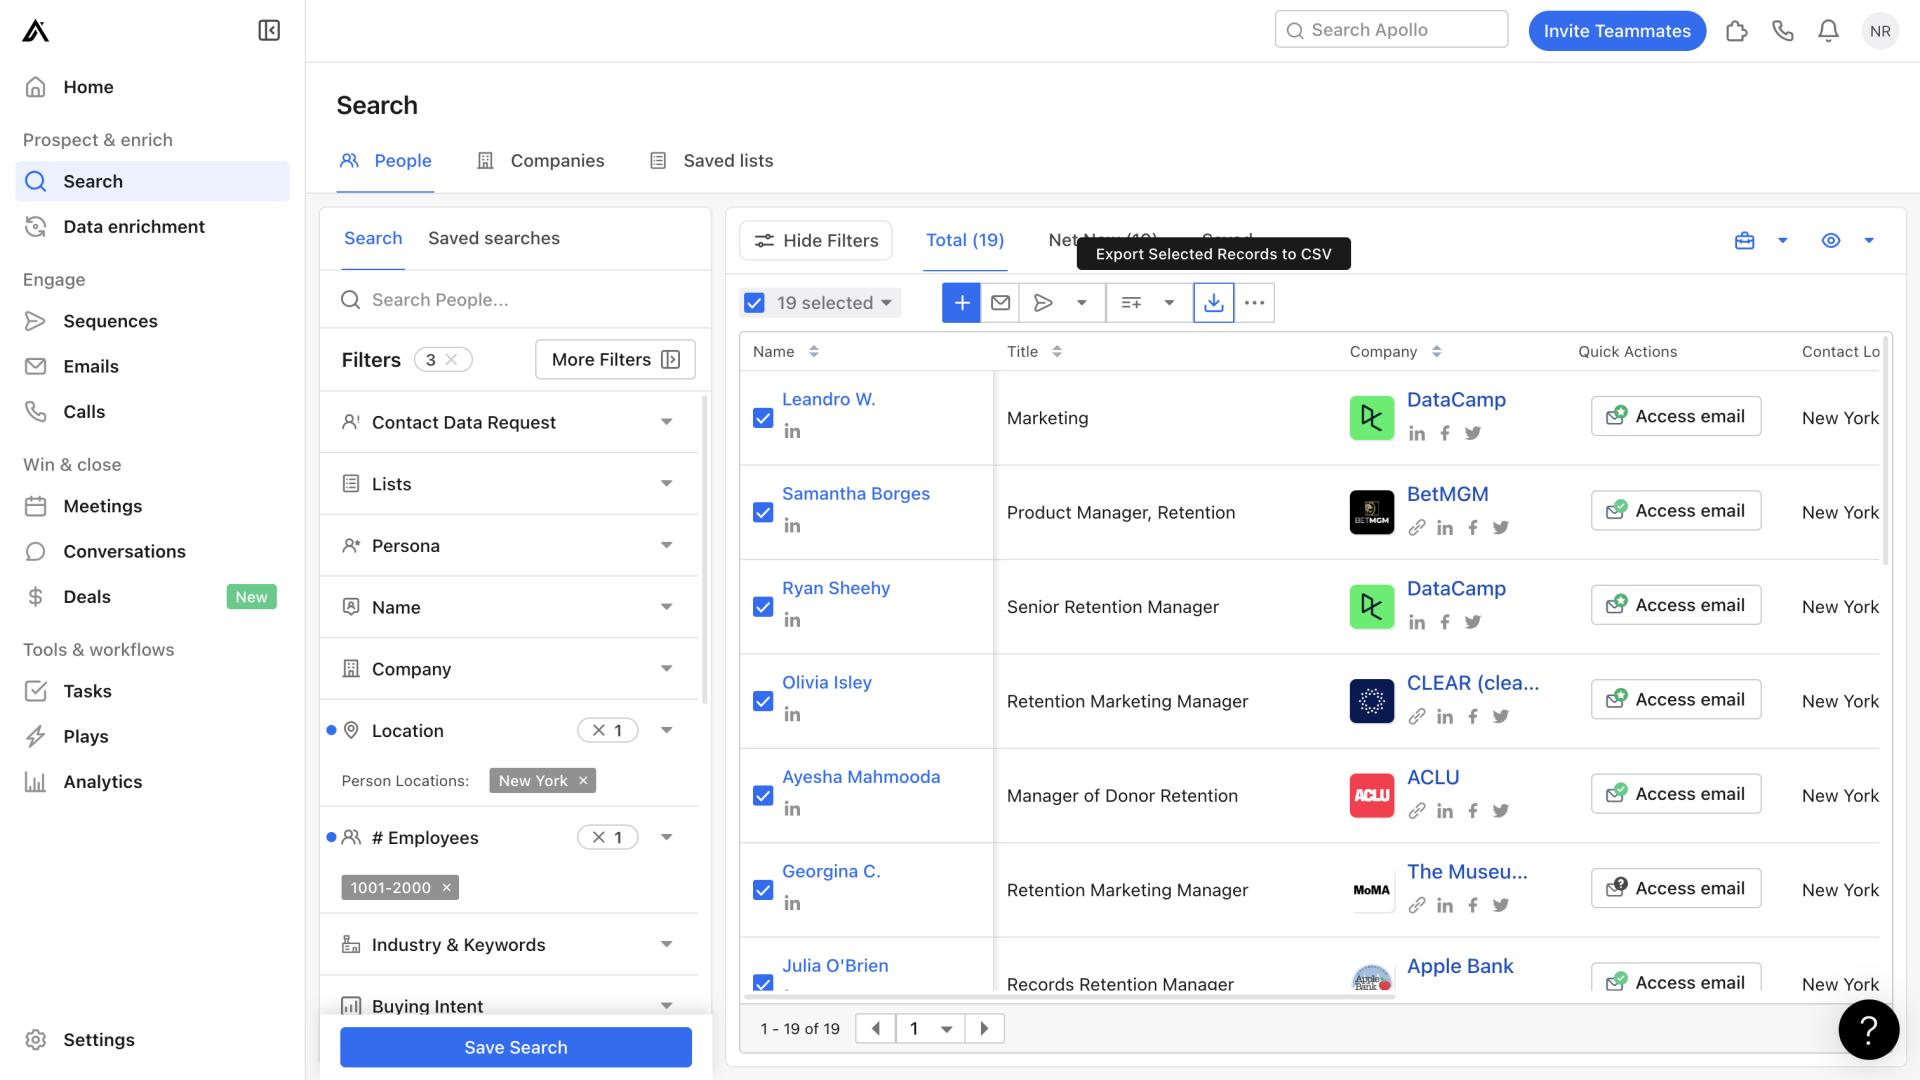Open the Saved searches tab
This screenshot has height=1080, width=1920.
494,238
